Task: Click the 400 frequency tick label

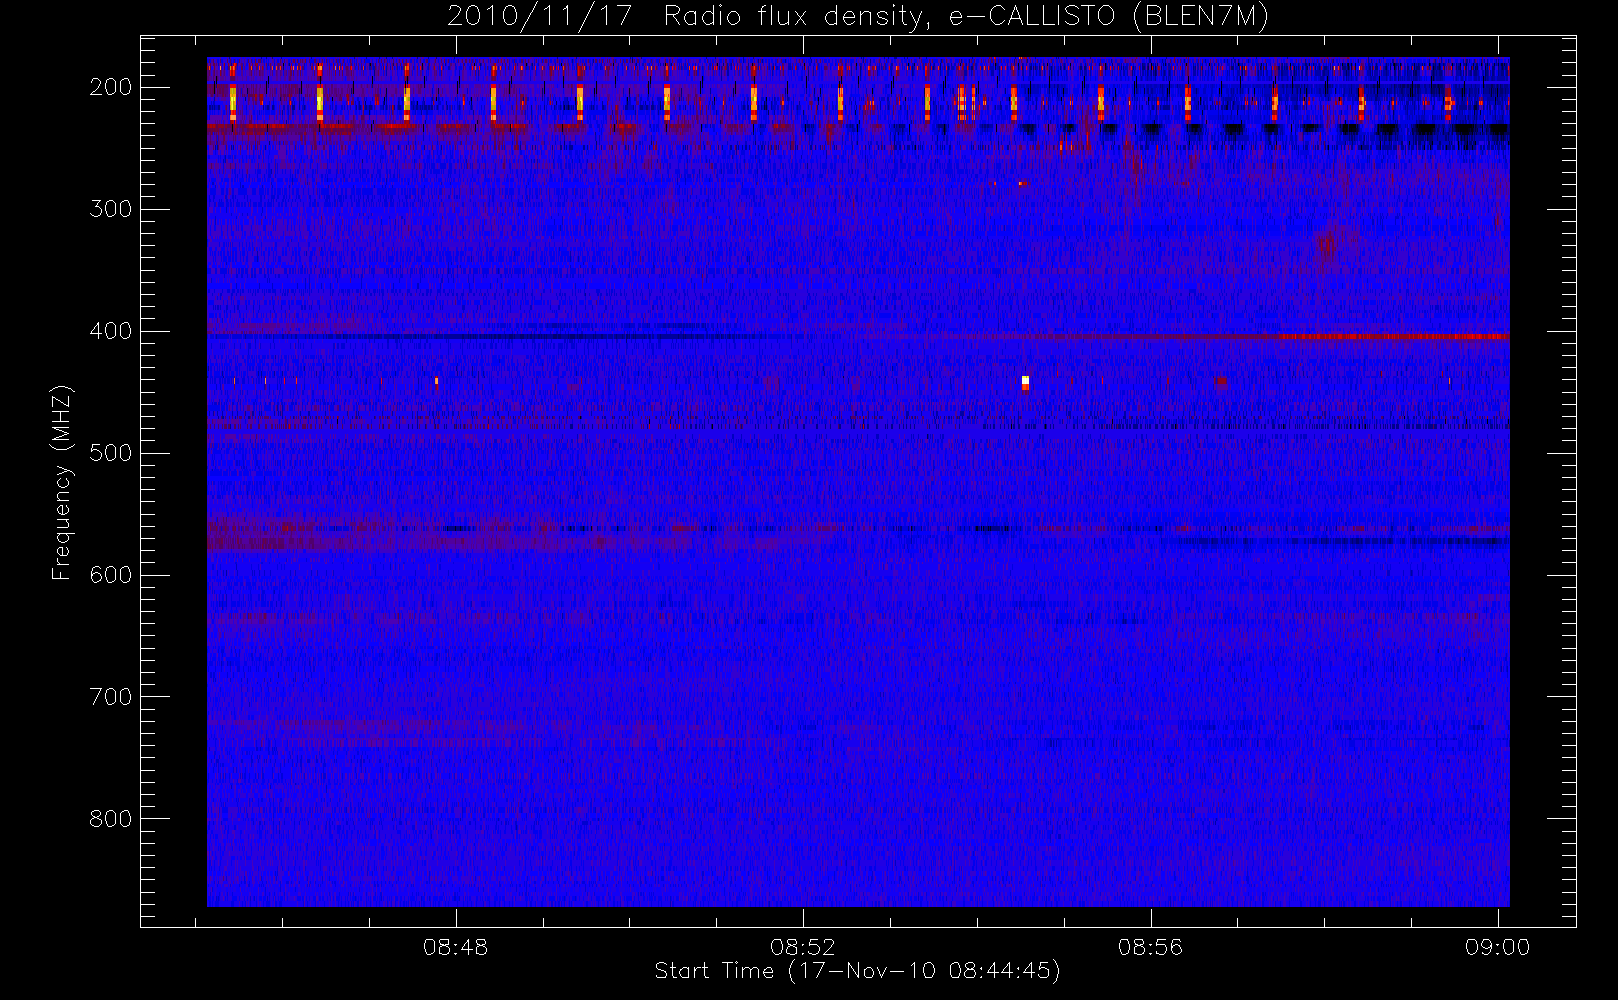Action: click(111, 331)
